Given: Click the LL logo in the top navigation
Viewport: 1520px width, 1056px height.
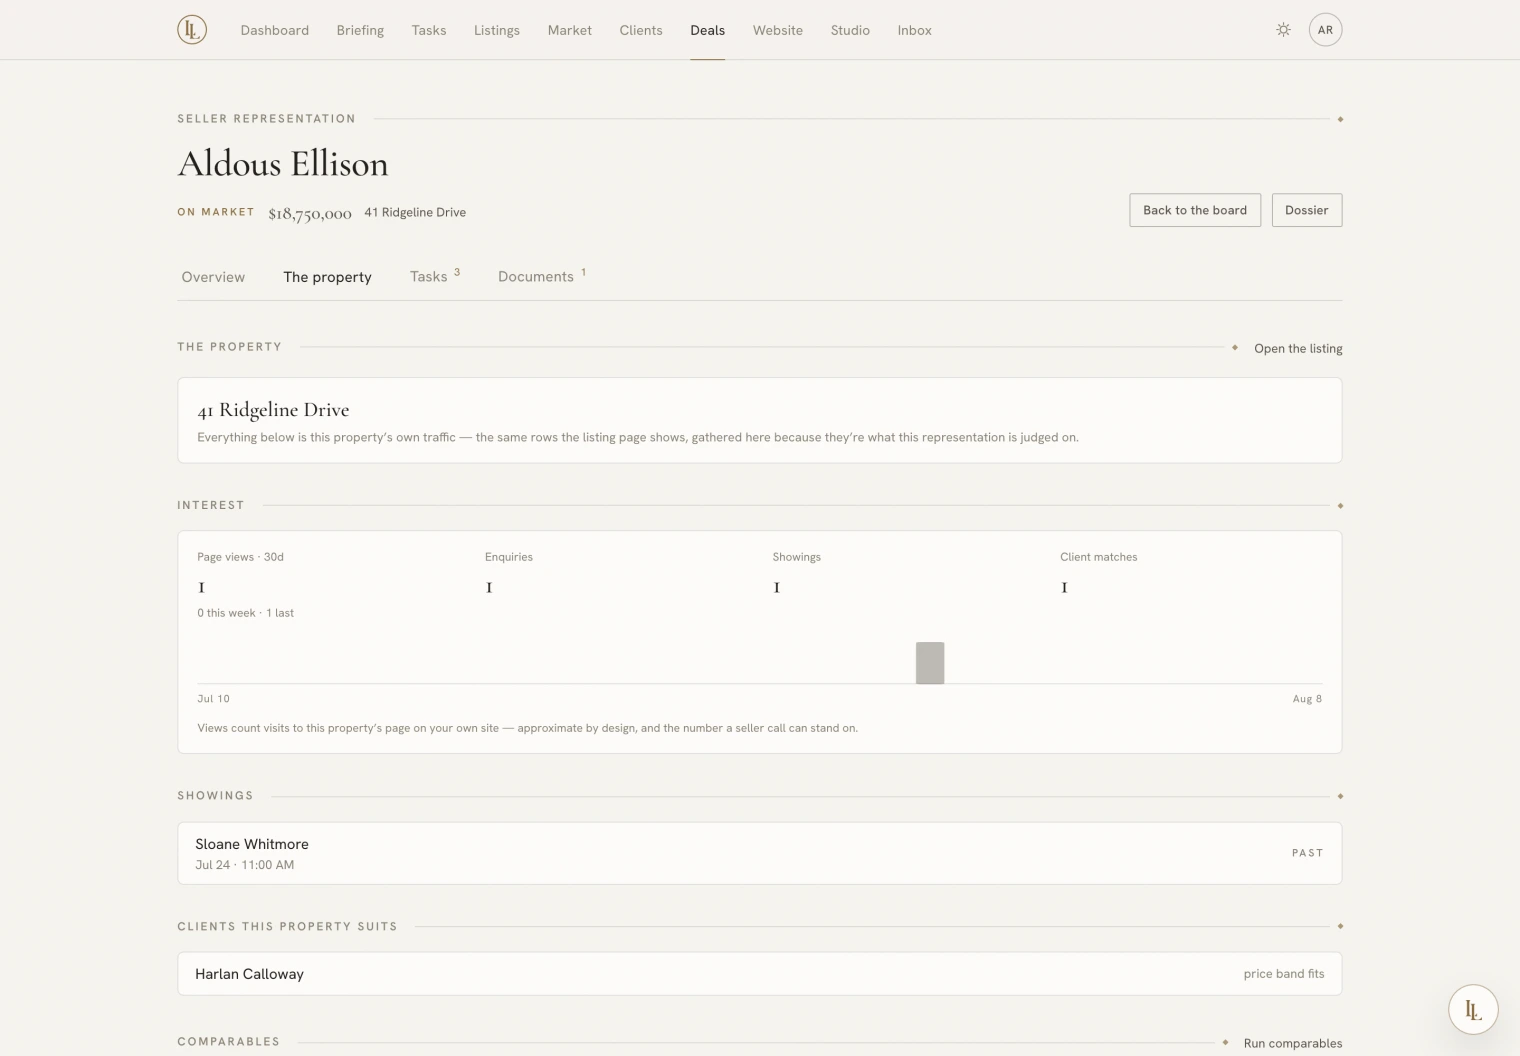Looking at the screenshot, I should (192, 30).
